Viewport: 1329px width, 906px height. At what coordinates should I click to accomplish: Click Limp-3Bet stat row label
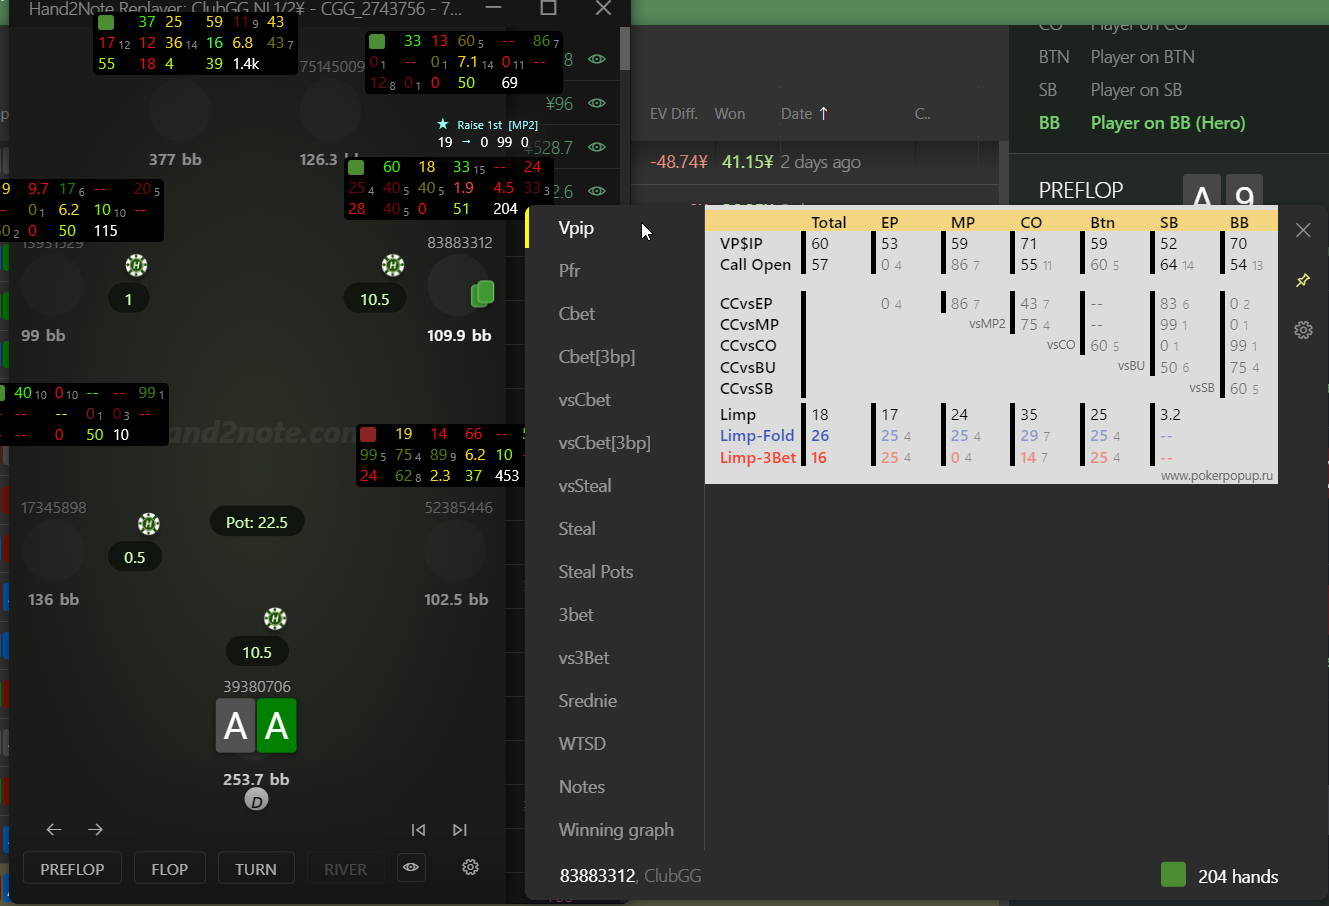pyautogui.click(x=758, y=458)
